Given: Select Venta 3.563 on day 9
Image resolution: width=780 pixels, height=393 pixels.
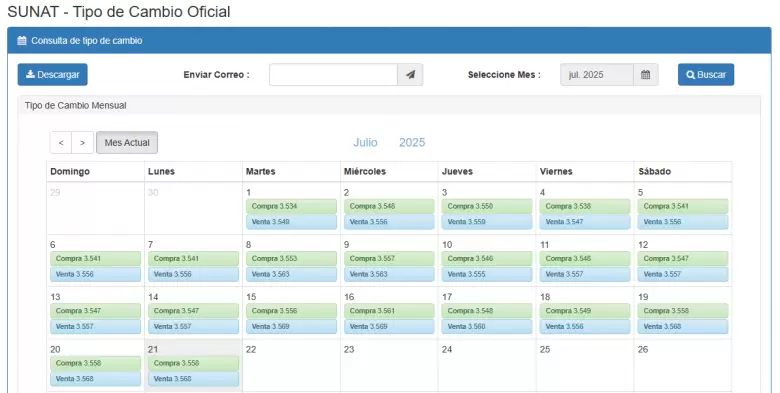Looking at the screenshot, I should tap(390, 274).
